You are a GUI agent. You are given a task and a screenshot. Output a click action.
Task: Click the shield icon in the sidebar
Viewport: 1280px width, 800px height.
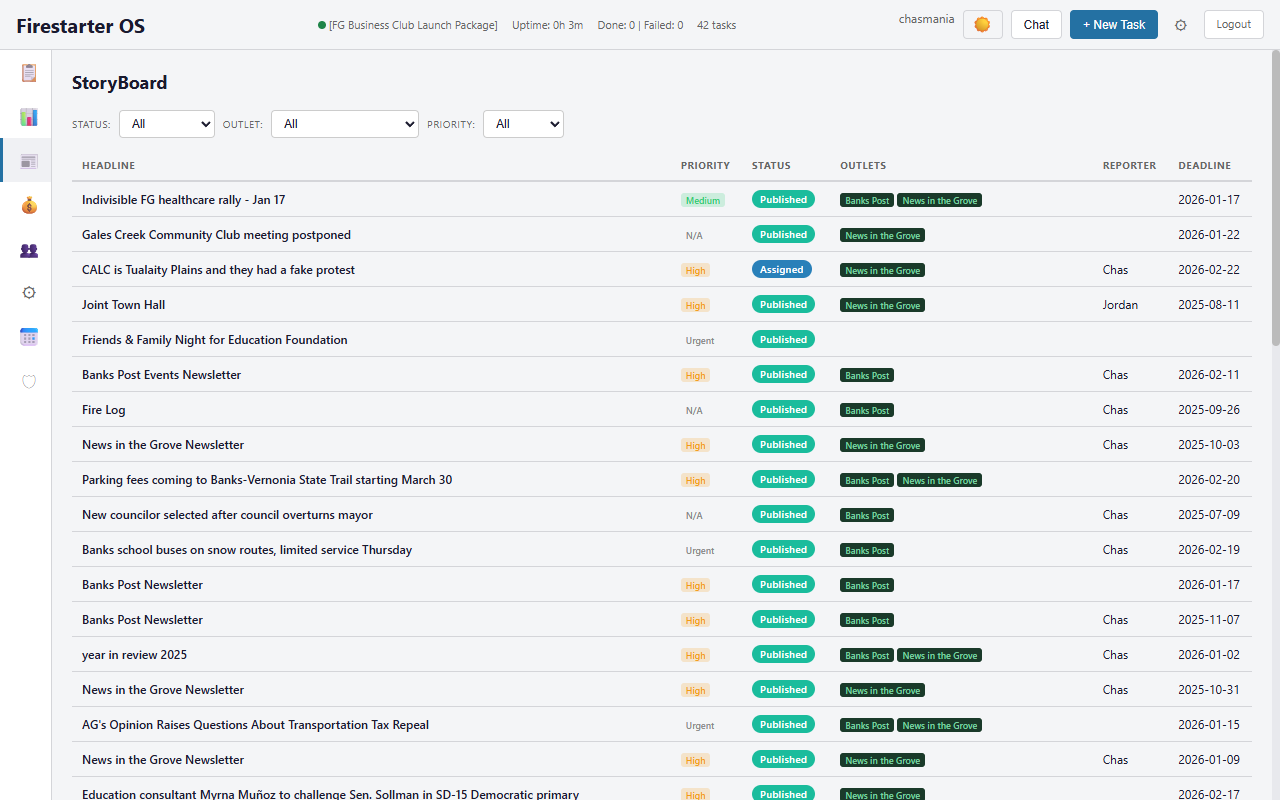pyautogui.click(x=29, y=381)
